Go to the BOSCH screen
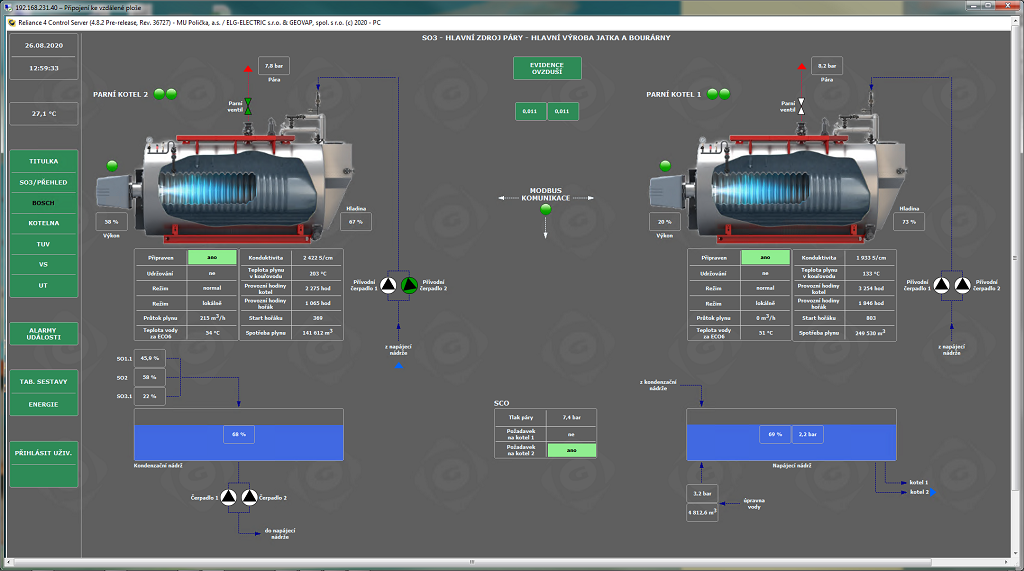Image resolution: width=1024 pixels, height=571 pixels. 44,202
